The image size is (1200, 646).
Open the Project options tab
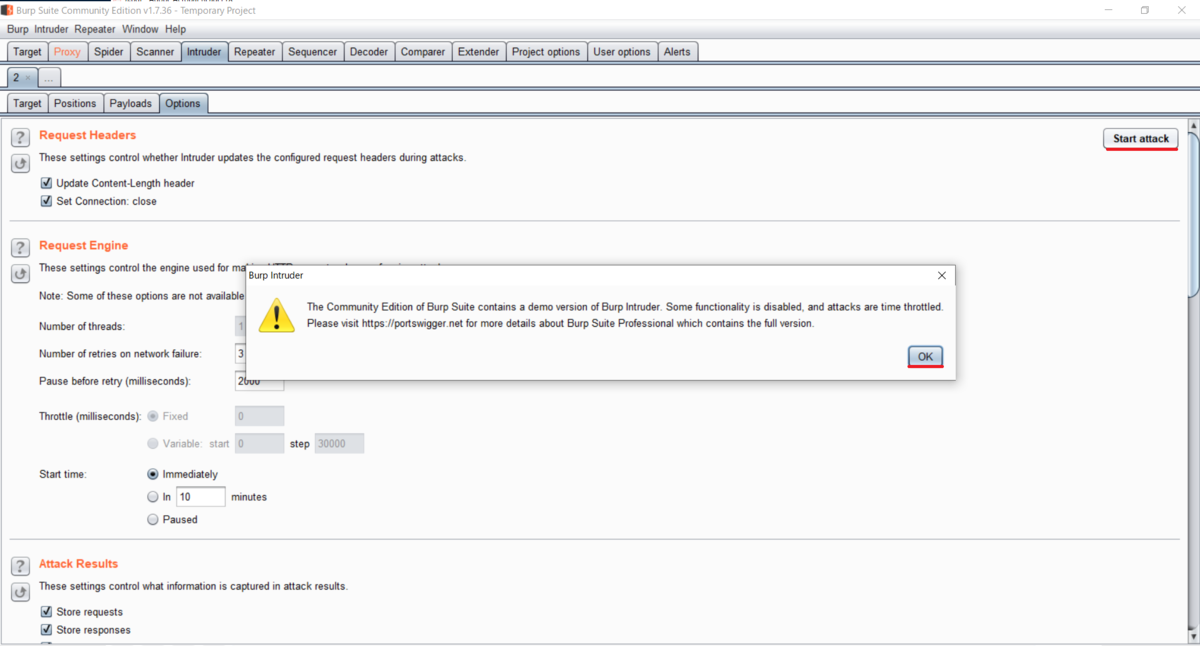546,52
